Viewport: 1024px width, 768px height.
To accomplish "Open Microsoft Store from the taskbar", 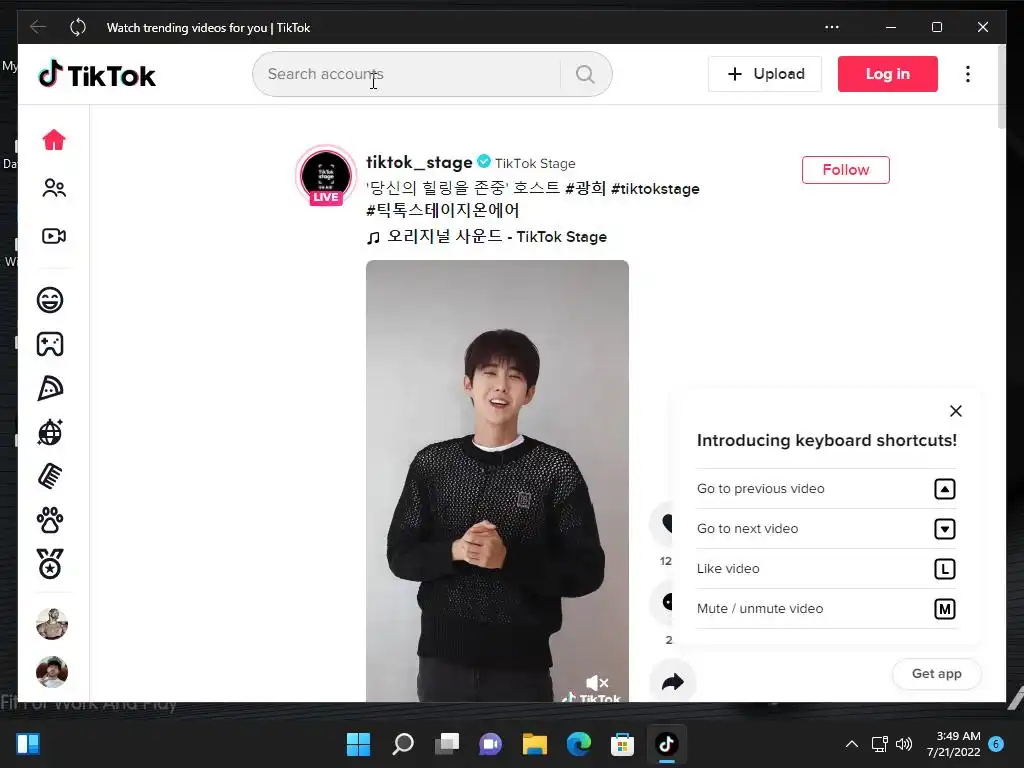I will coord(622,744).
